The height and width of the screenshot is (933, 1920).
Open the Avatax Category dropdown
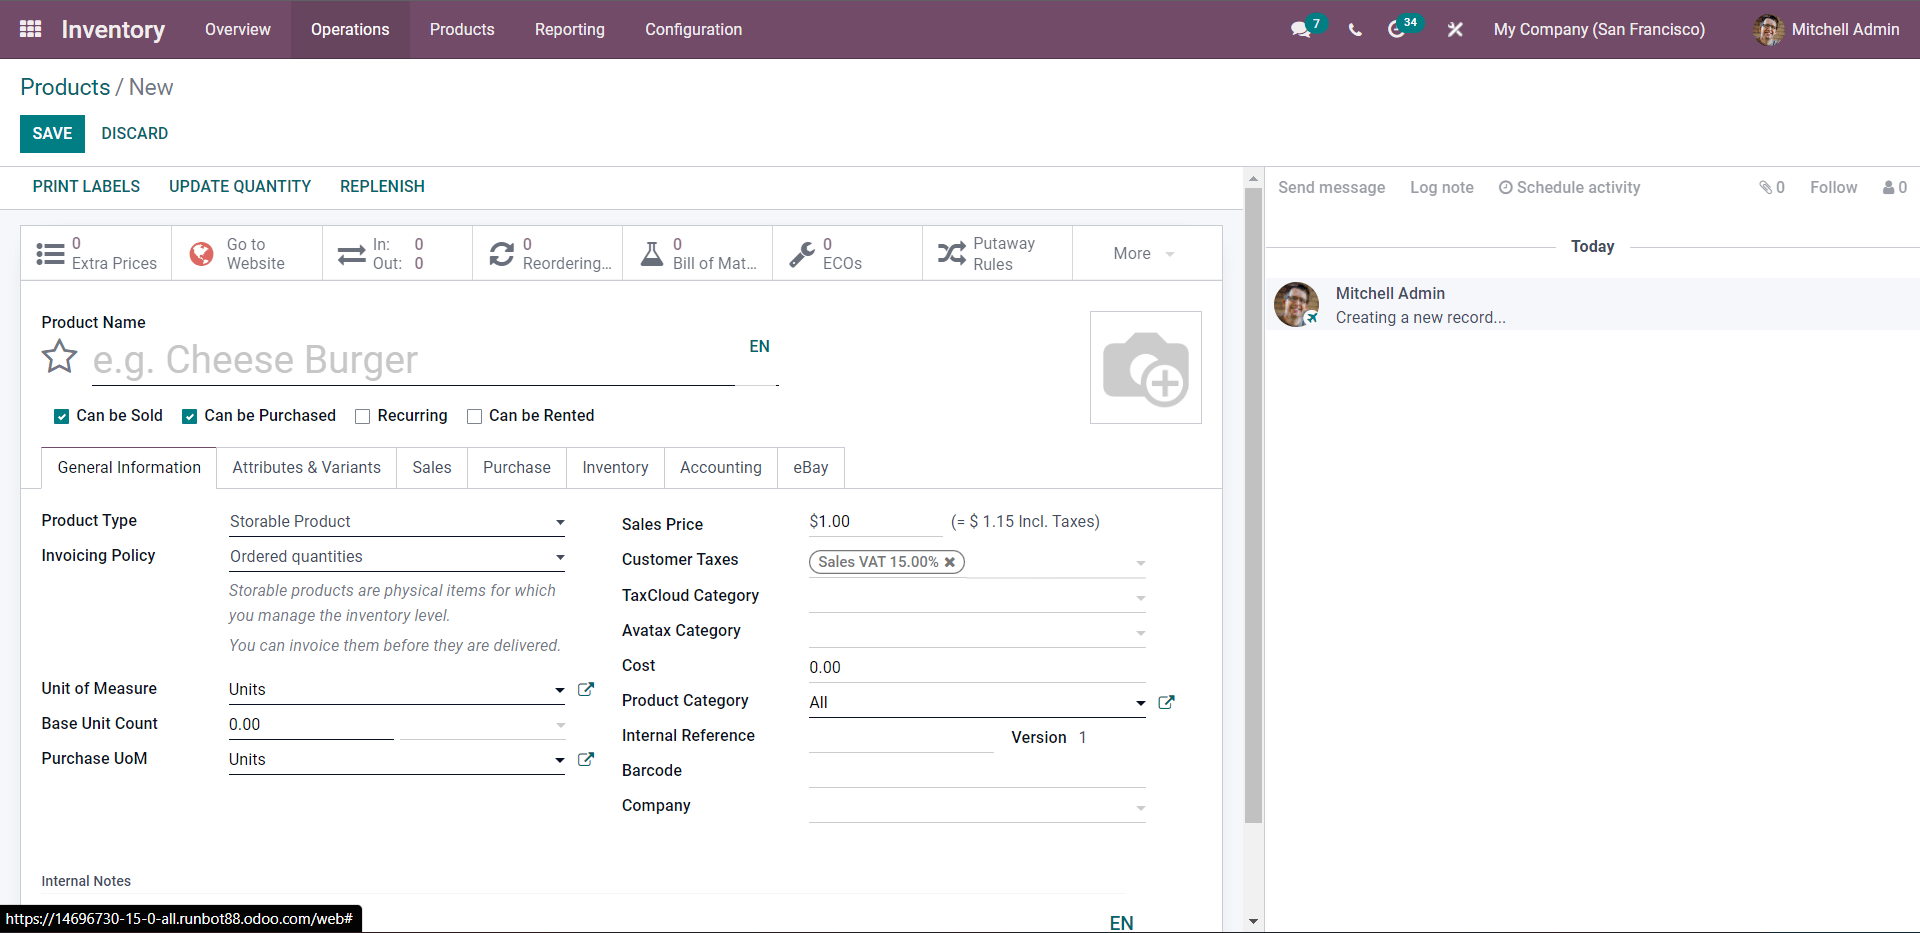(977, 632)
